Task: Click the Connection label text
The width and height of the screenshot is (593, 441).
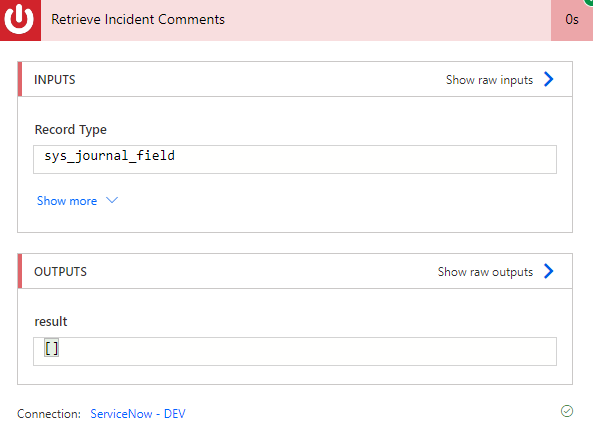Action: click(x=49, y=414)
